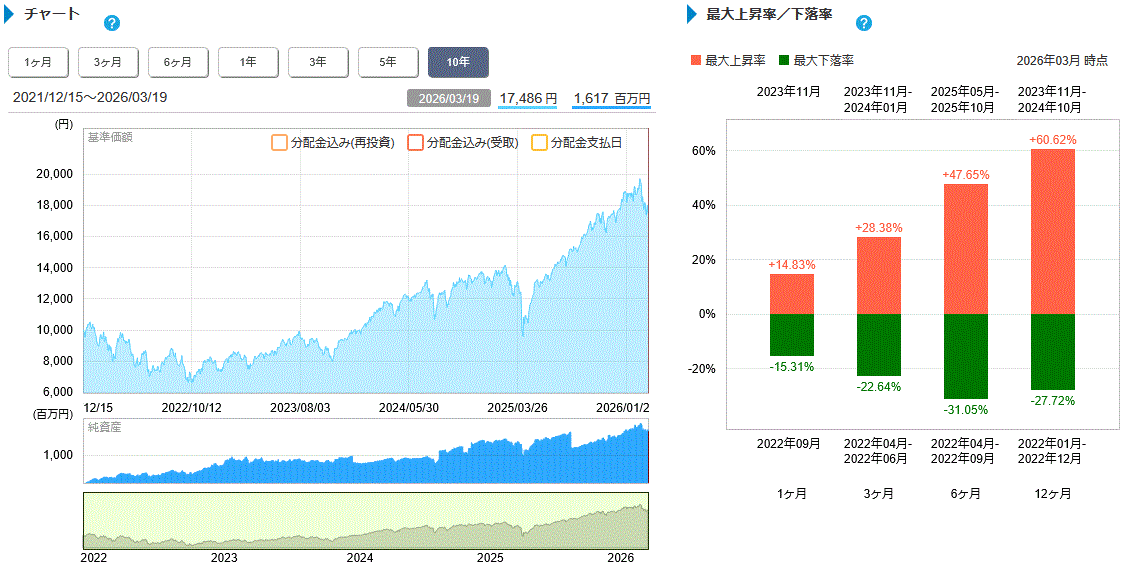Screen dimensions: 1122x573
Task: Click the -31.05% 6ヶ月 green bar
Action: pyautogui.click(x=966, y=355)
